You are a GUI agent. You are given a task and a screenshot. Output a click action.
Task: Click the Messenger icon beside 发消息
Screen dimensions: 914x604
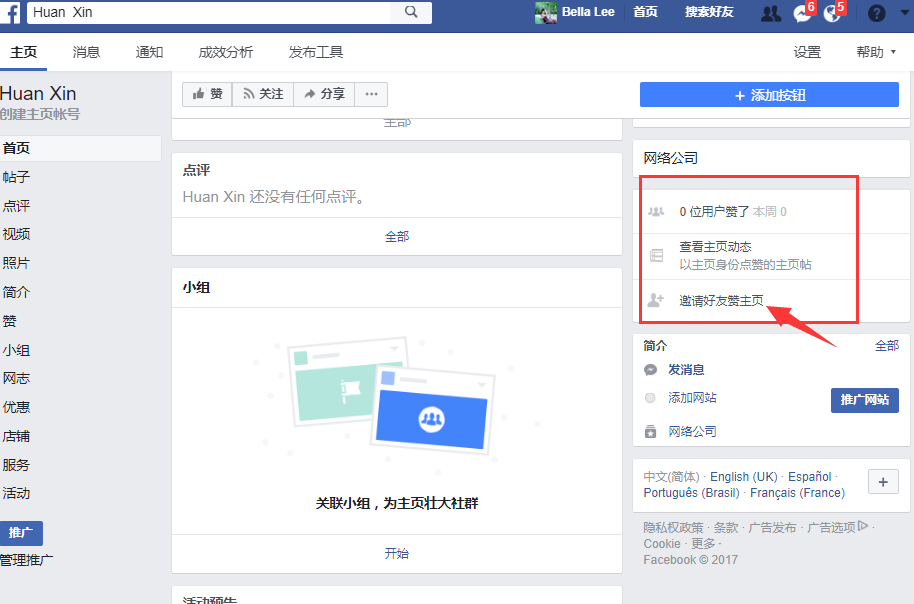[x=651, y=370]
